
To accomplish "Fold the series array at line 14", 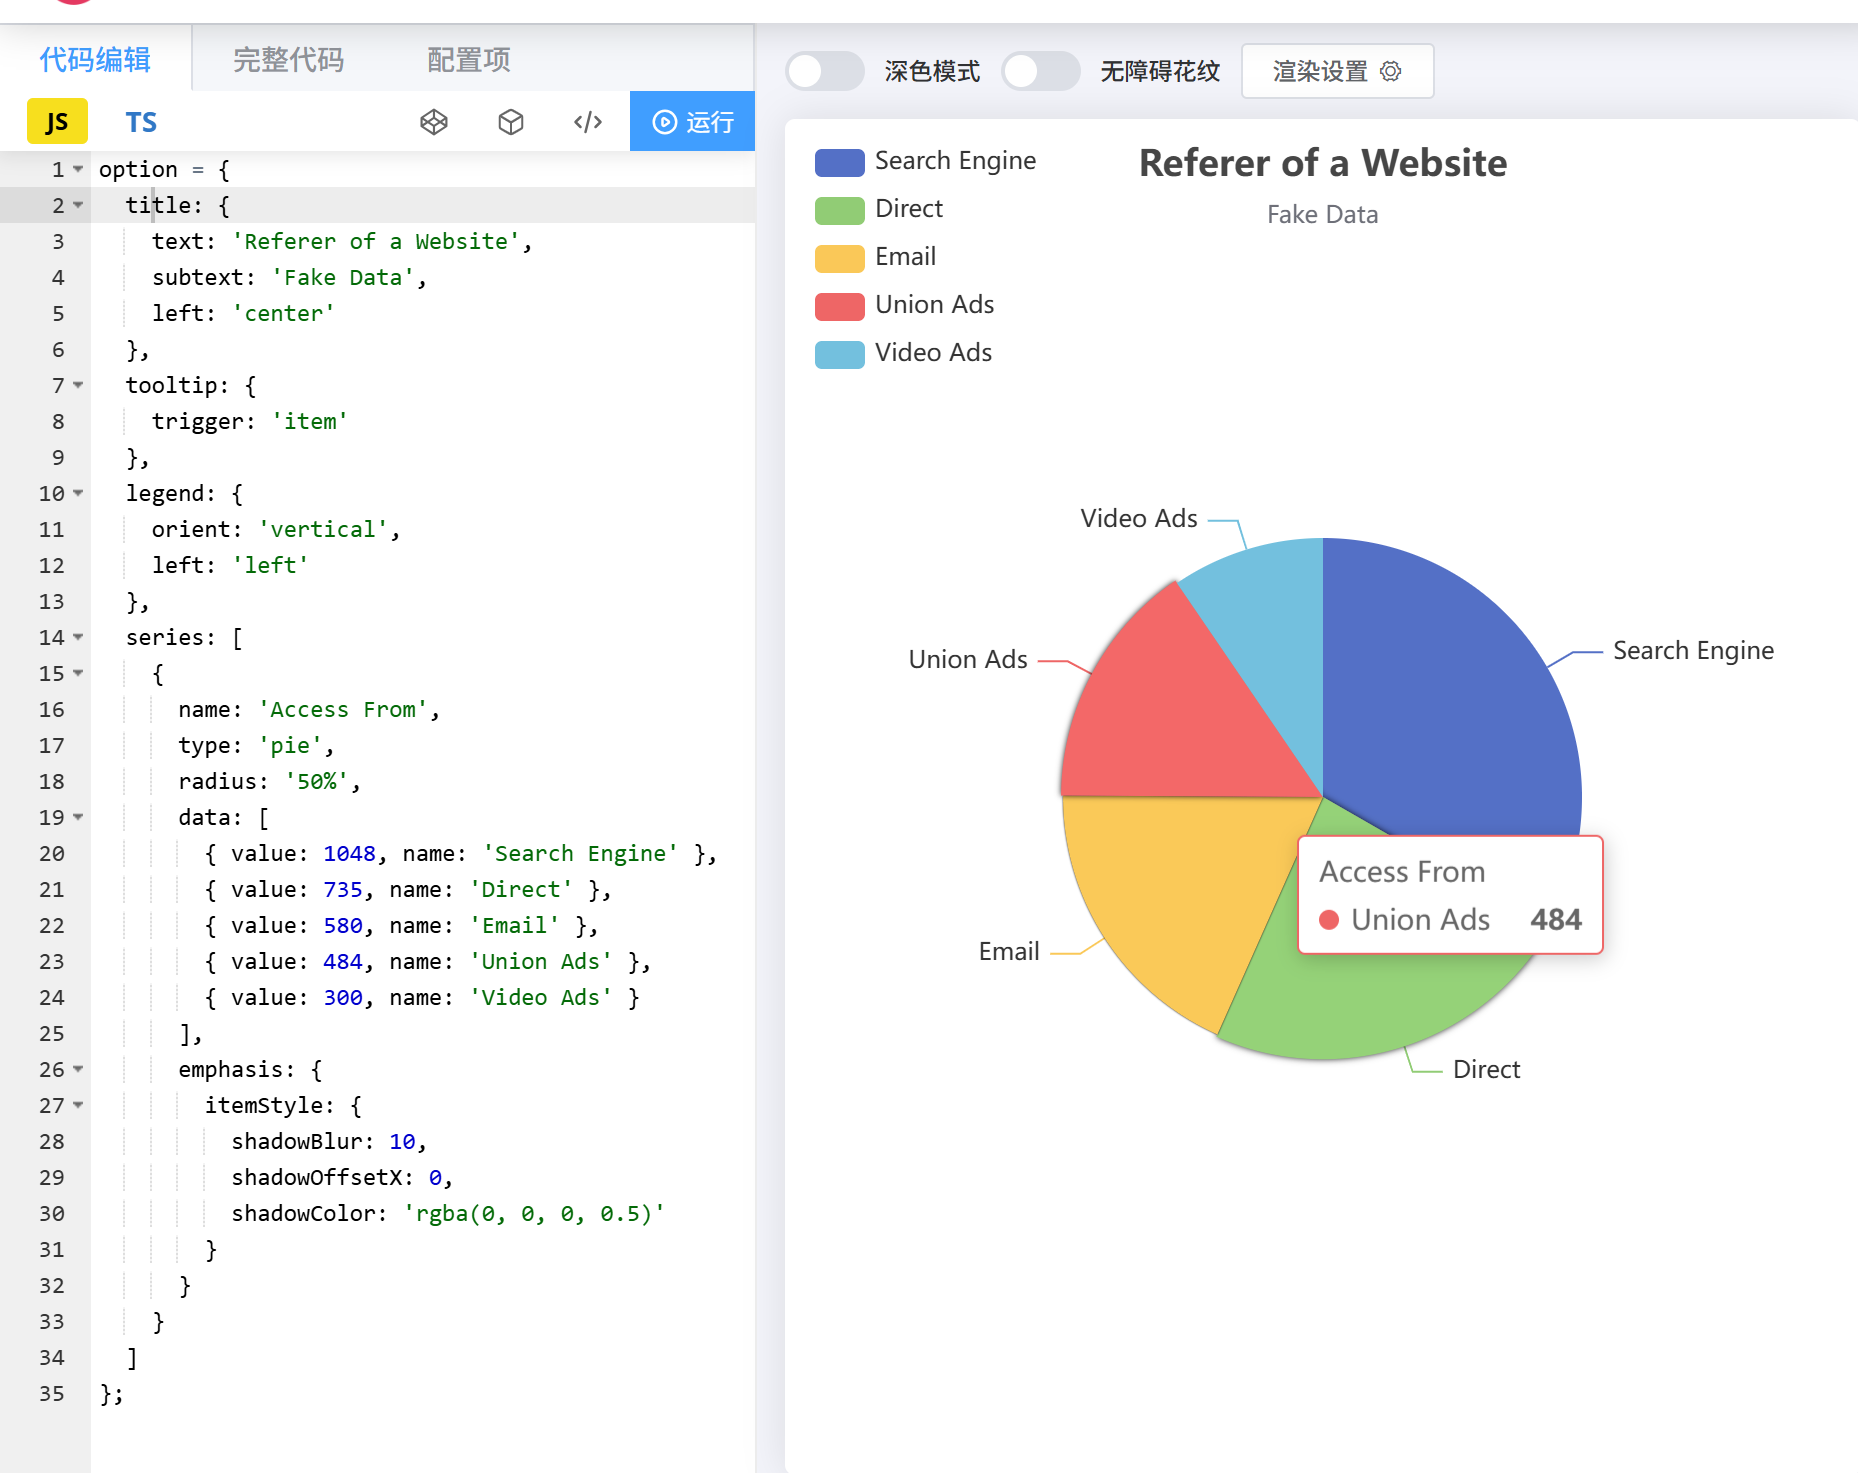I will (78, 638).
